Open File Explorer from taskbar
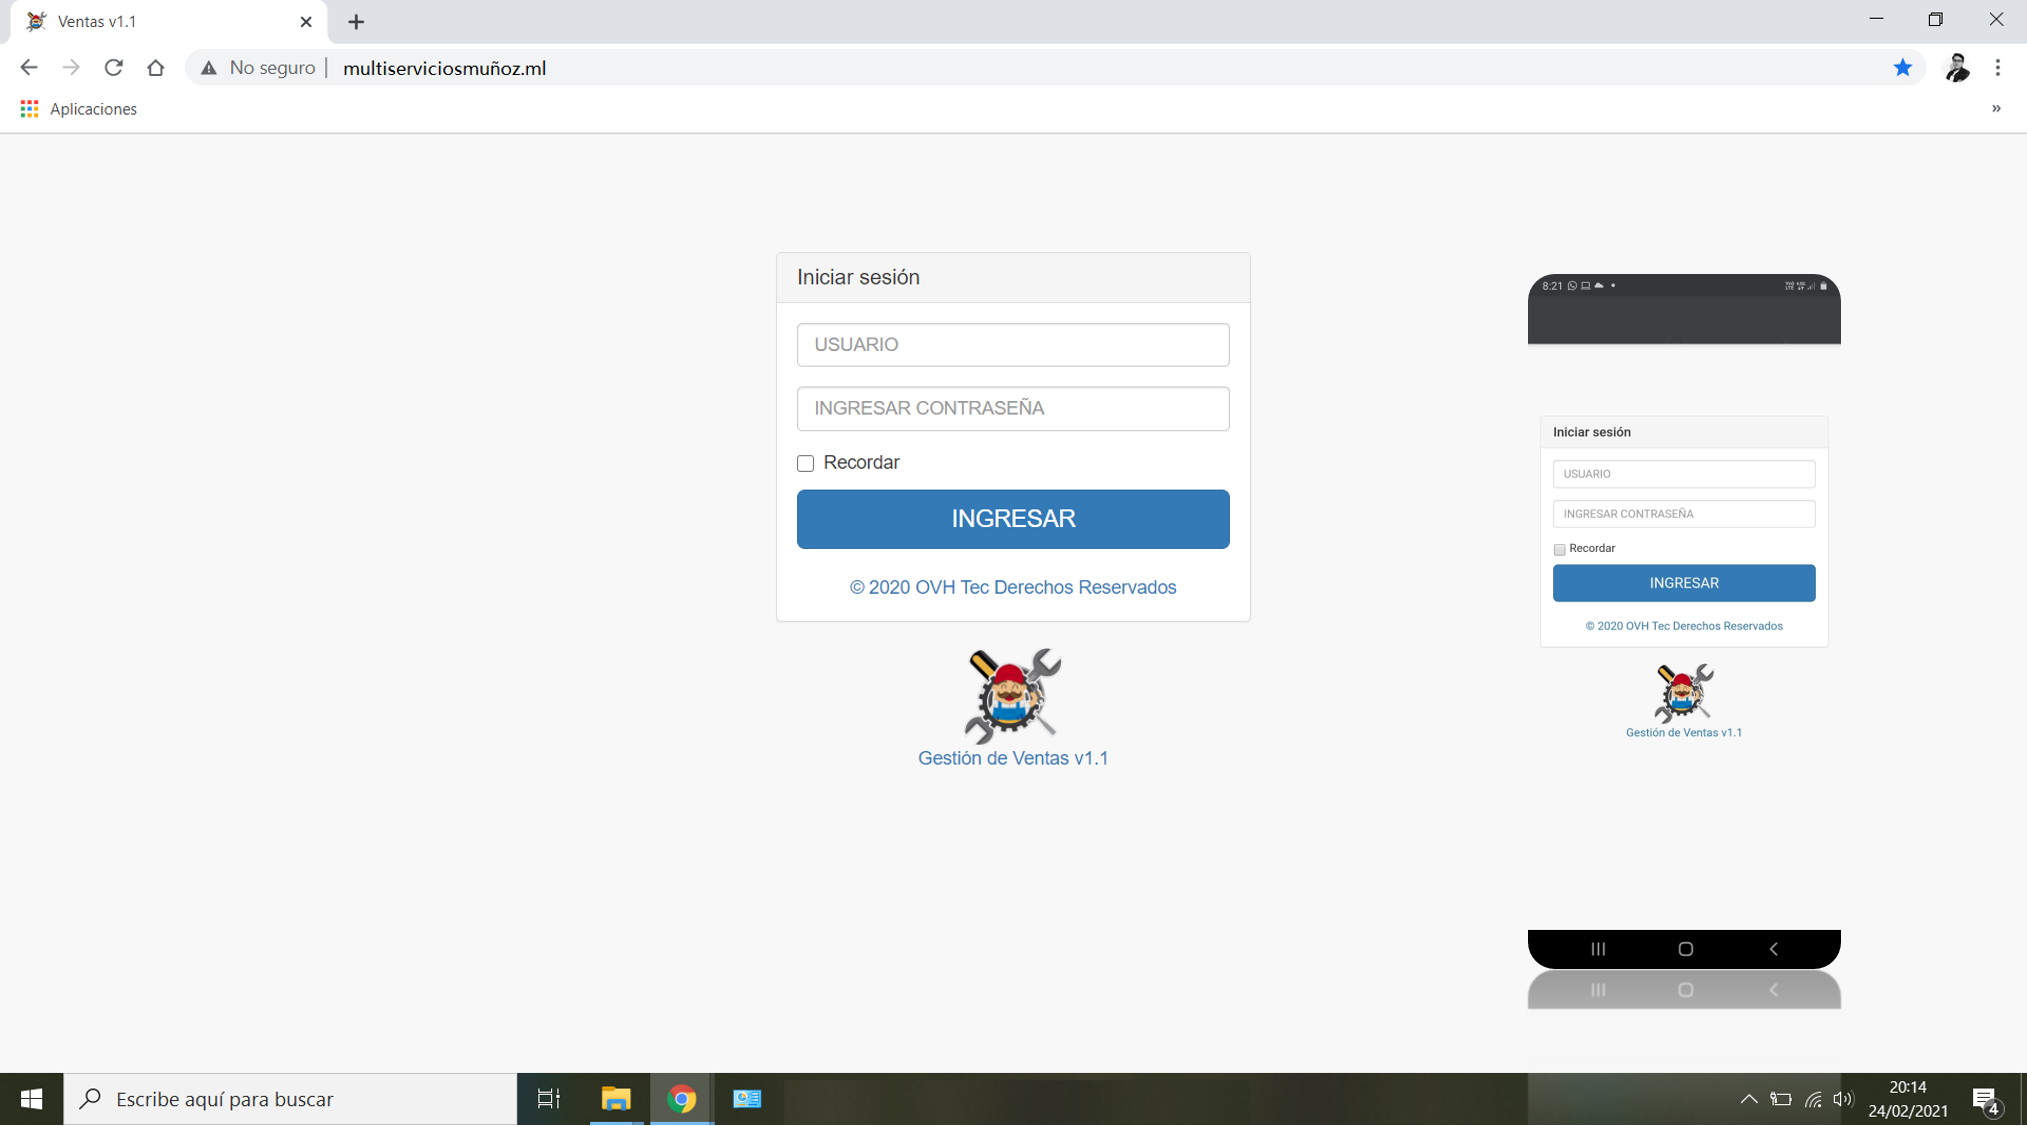Screen dimensions: 2027x1126 coord(616,1099)
